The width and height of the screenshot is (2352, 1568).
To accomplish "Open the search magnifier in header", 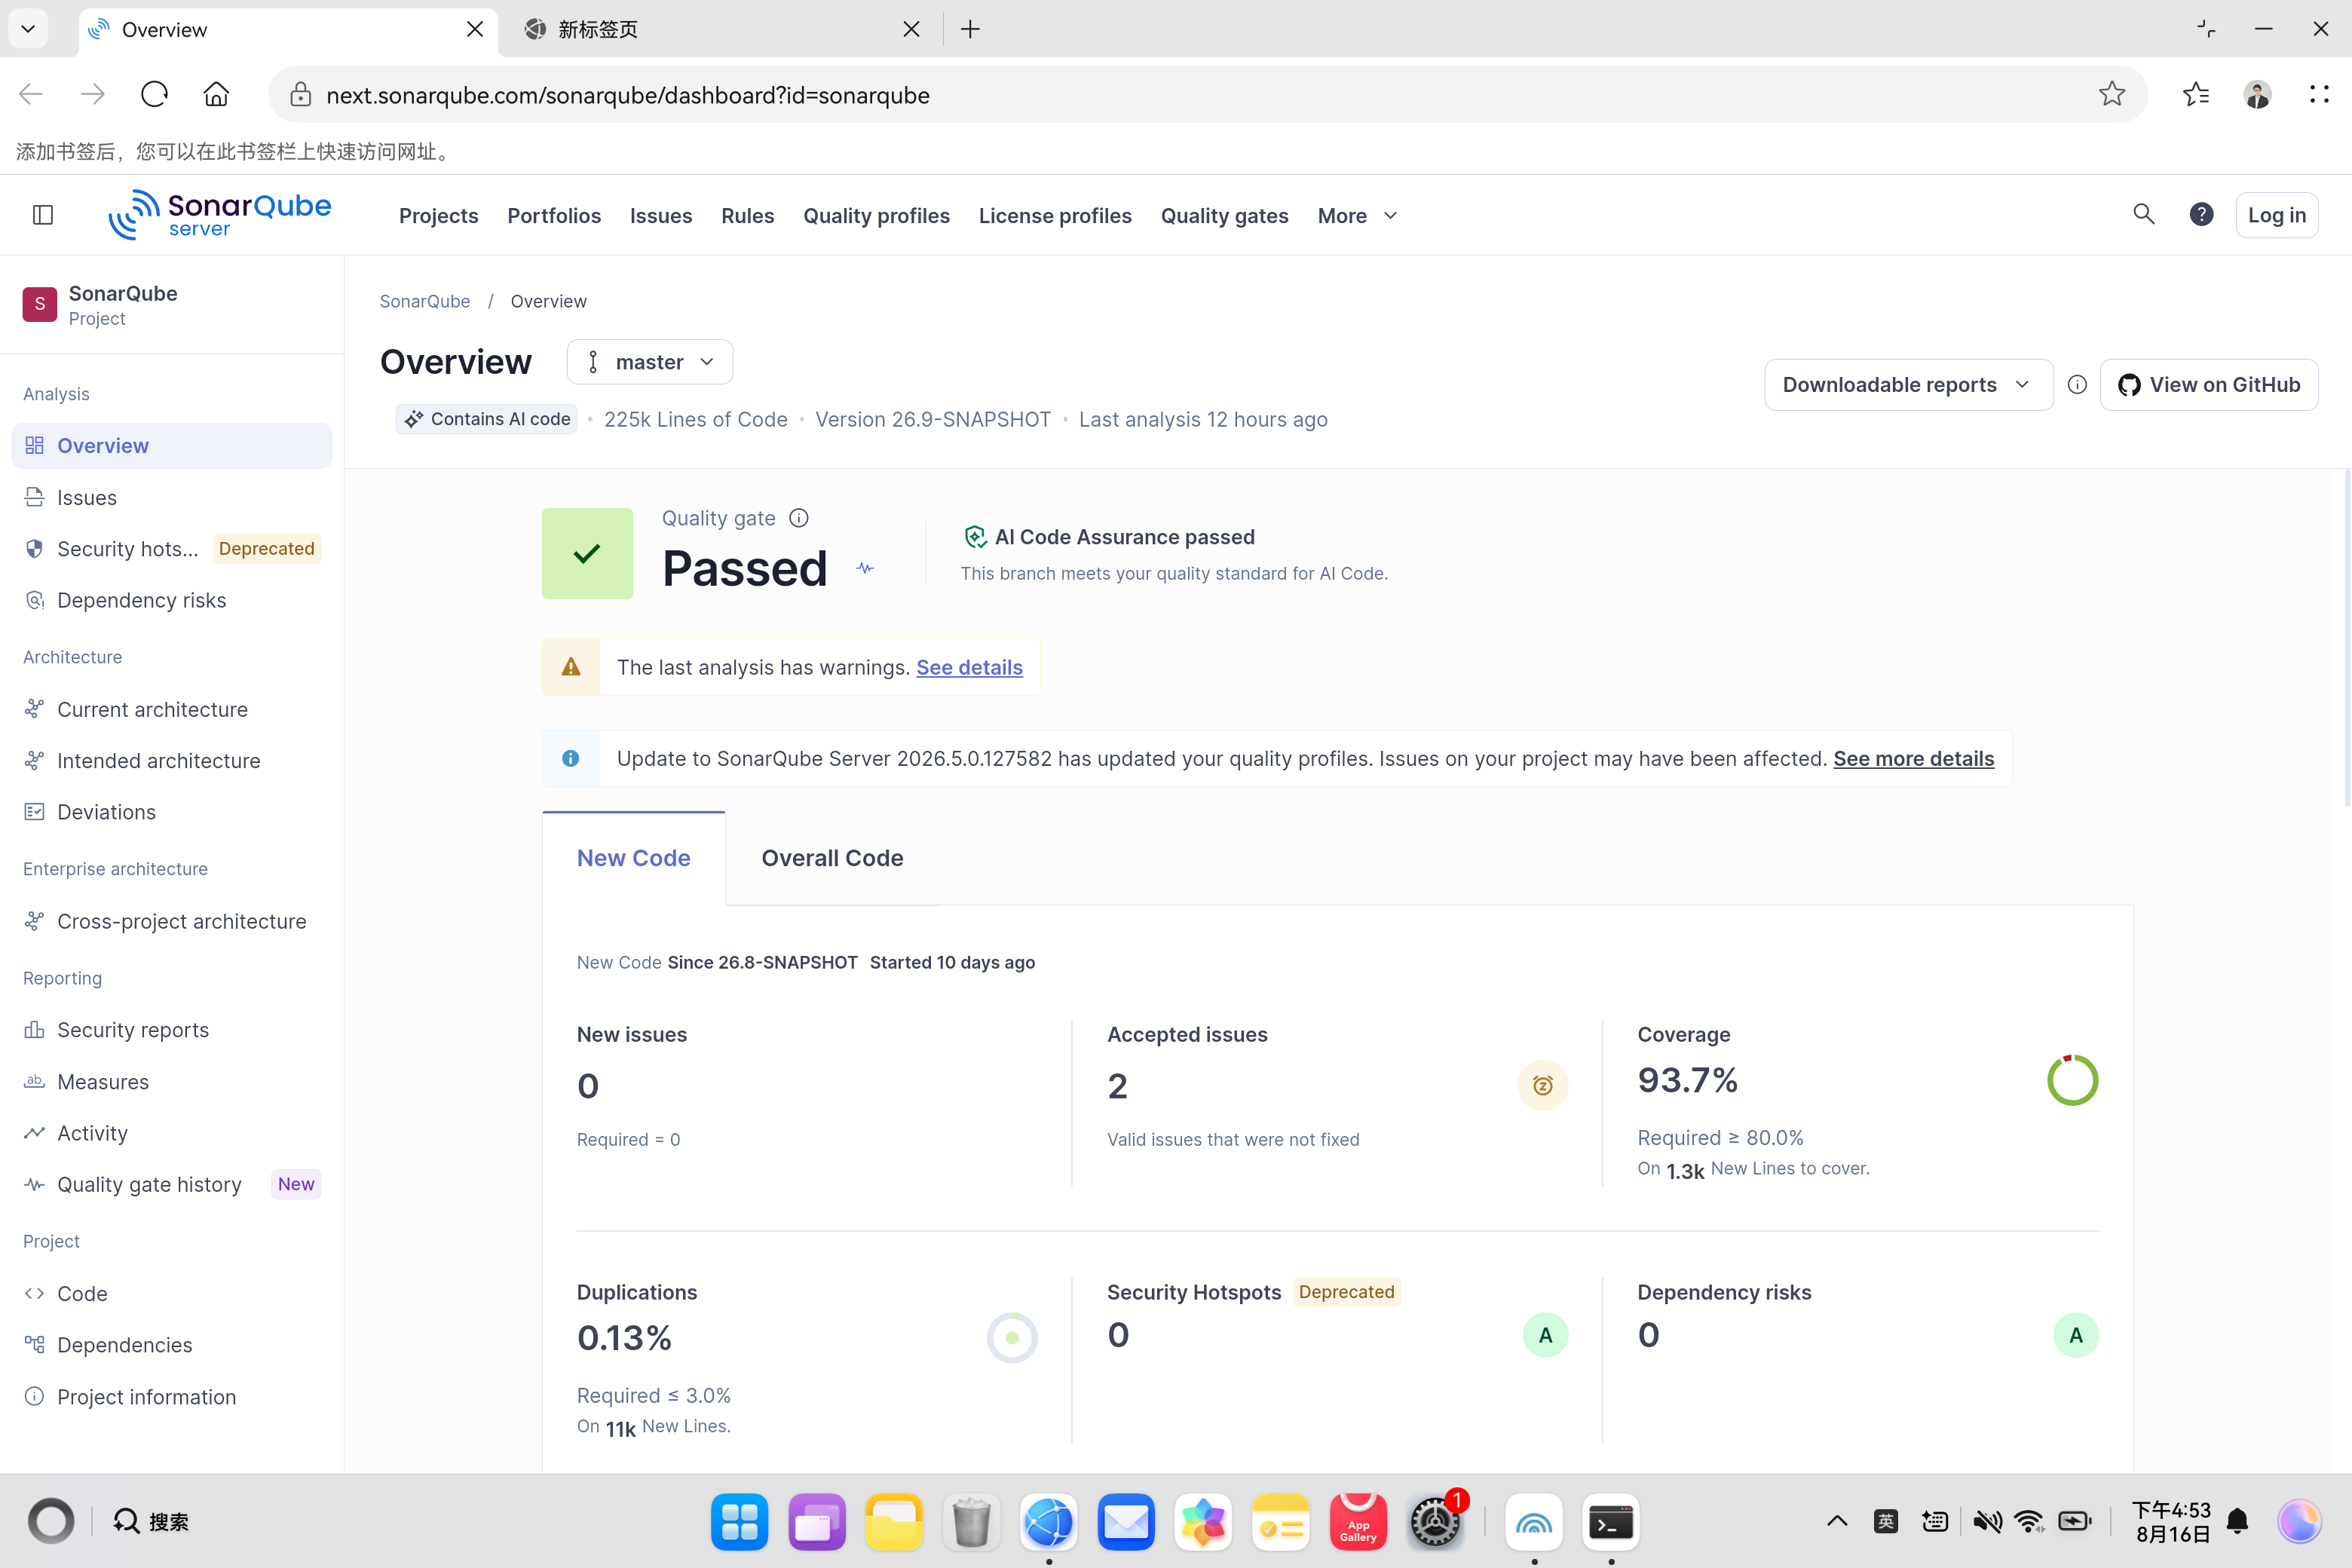I will tap(2143, 214).
